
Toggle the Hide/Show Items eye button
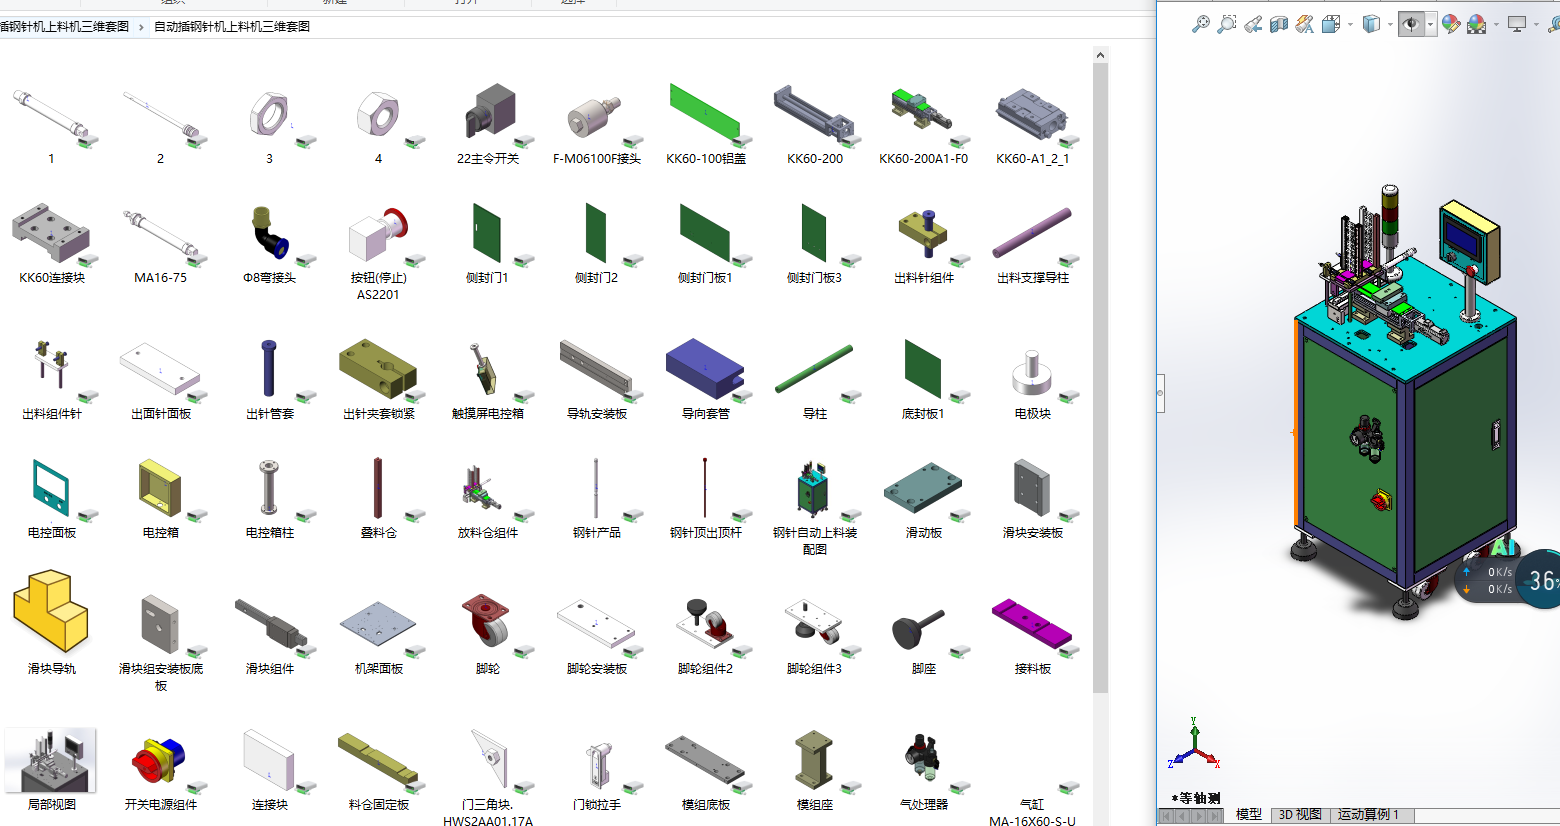coord(1411,24)
